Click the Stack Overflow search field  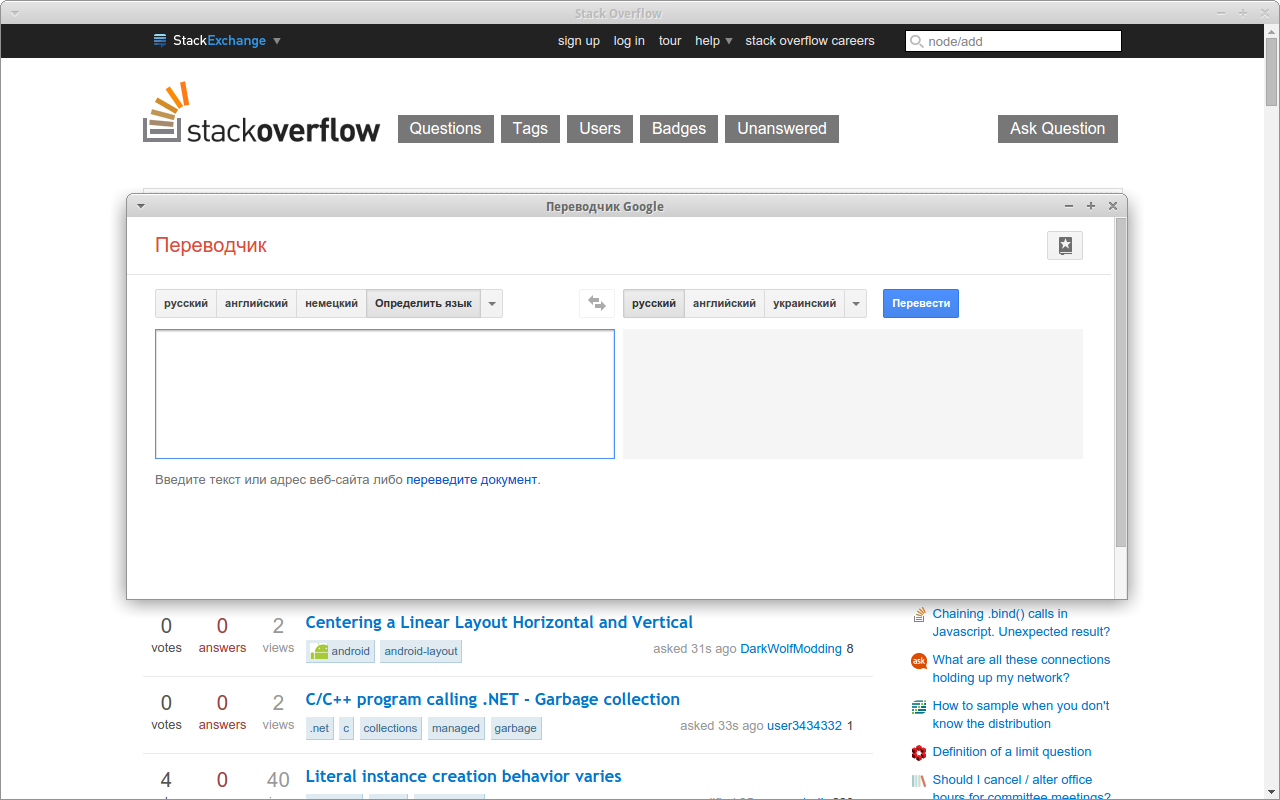1014,41
